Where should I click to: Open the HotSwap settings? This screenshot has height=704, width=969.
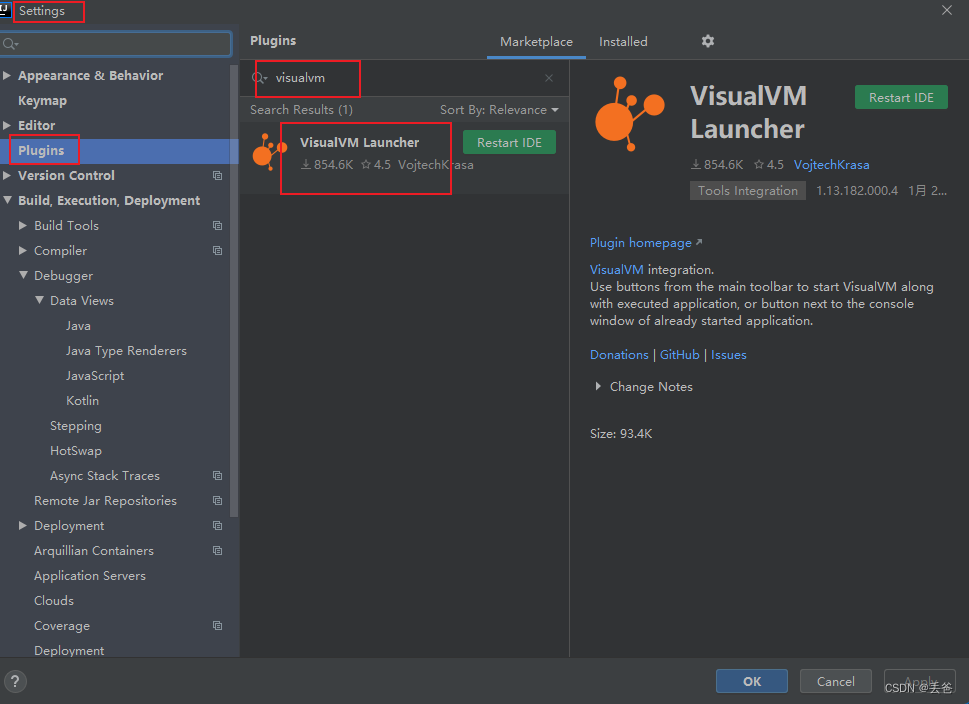tap(75, 451)
